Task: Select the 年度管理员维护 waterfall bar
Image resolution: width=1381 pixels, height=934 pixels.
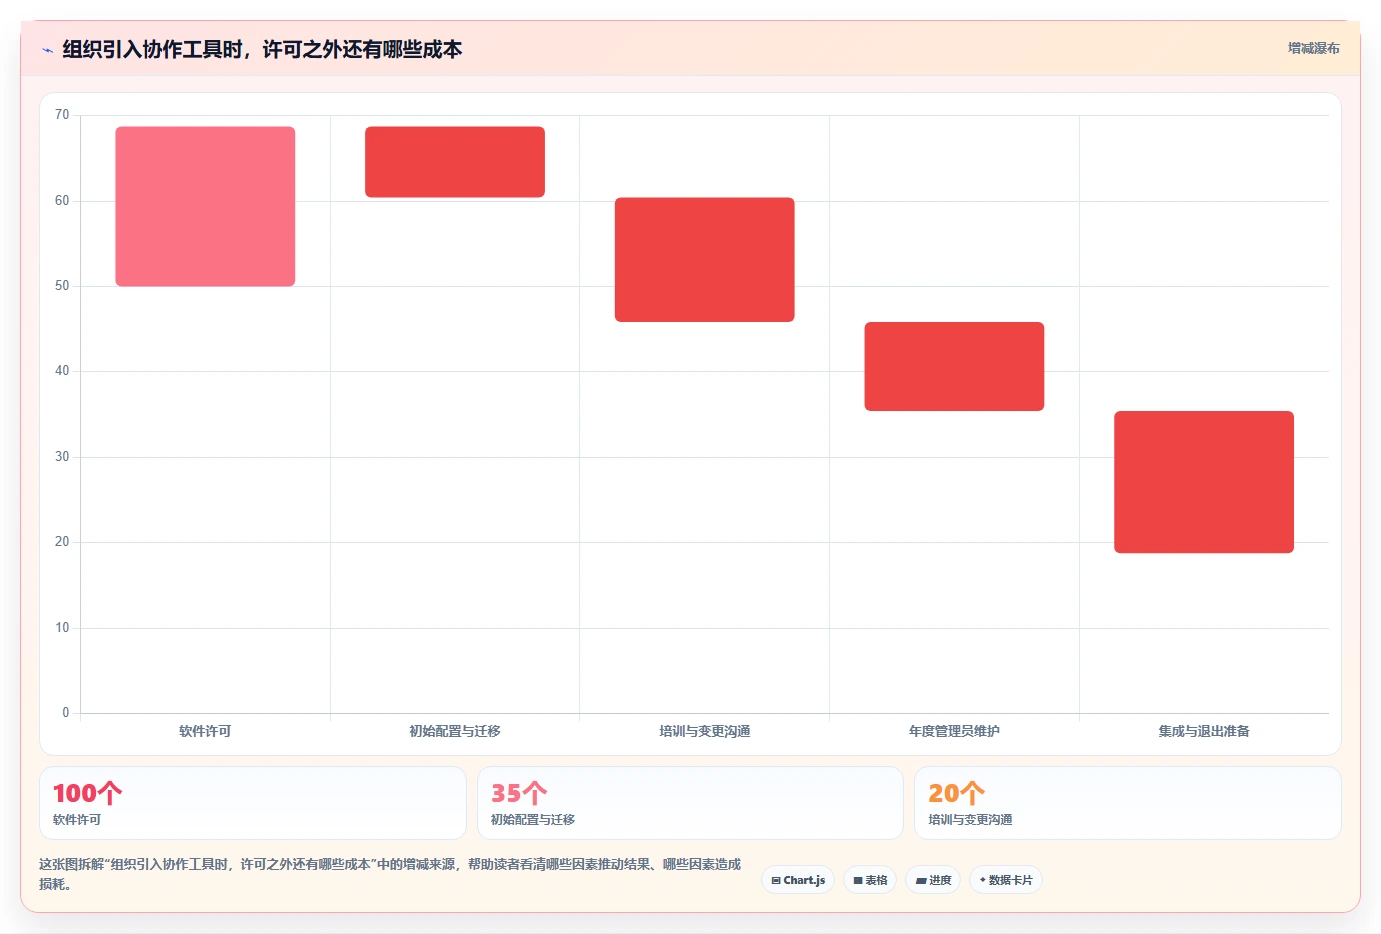Action: [954, 366]
